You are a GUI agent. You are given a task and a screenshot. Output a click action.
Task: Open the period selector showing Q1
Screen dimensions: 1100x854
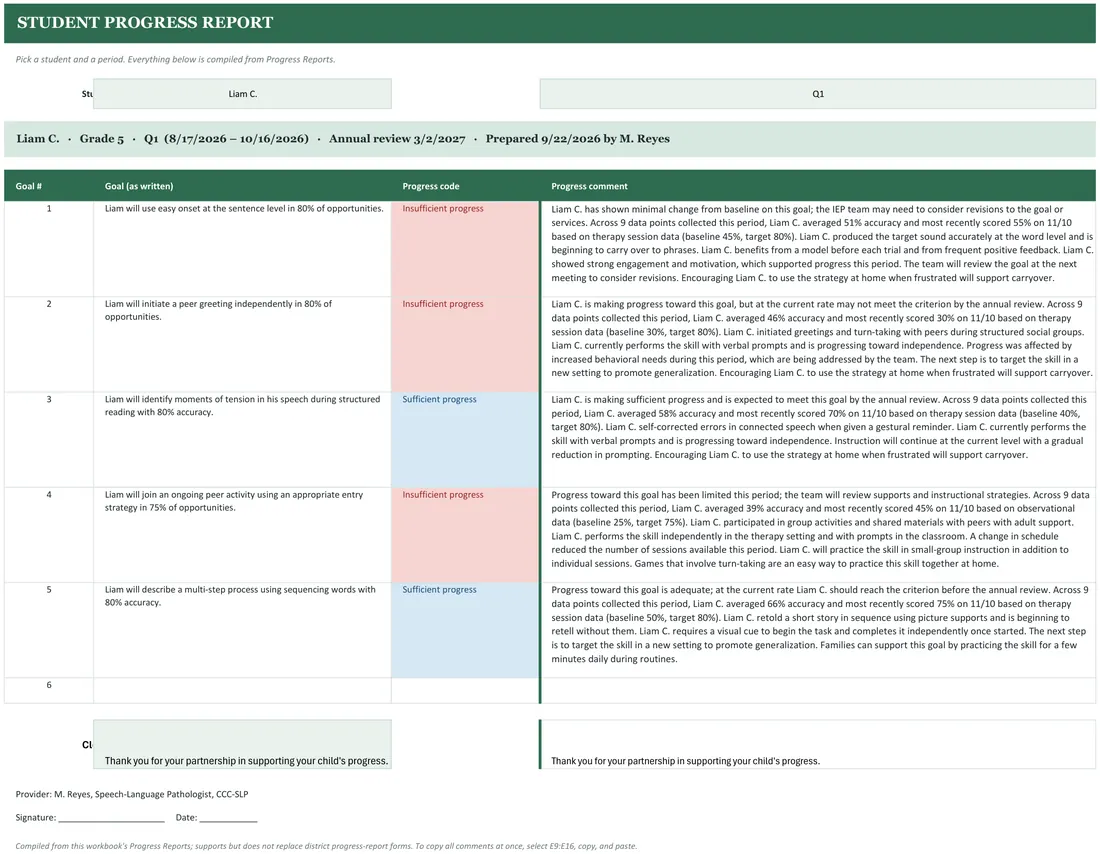(817, 93)
